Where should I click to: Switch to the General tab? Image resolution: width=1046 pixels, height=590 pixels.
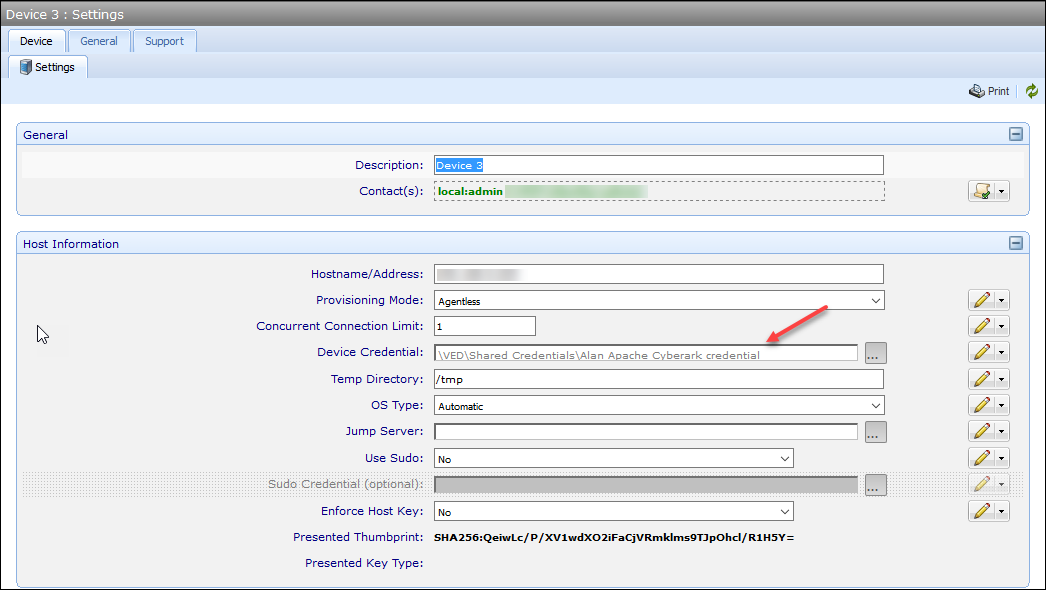[x=99, y=41]
